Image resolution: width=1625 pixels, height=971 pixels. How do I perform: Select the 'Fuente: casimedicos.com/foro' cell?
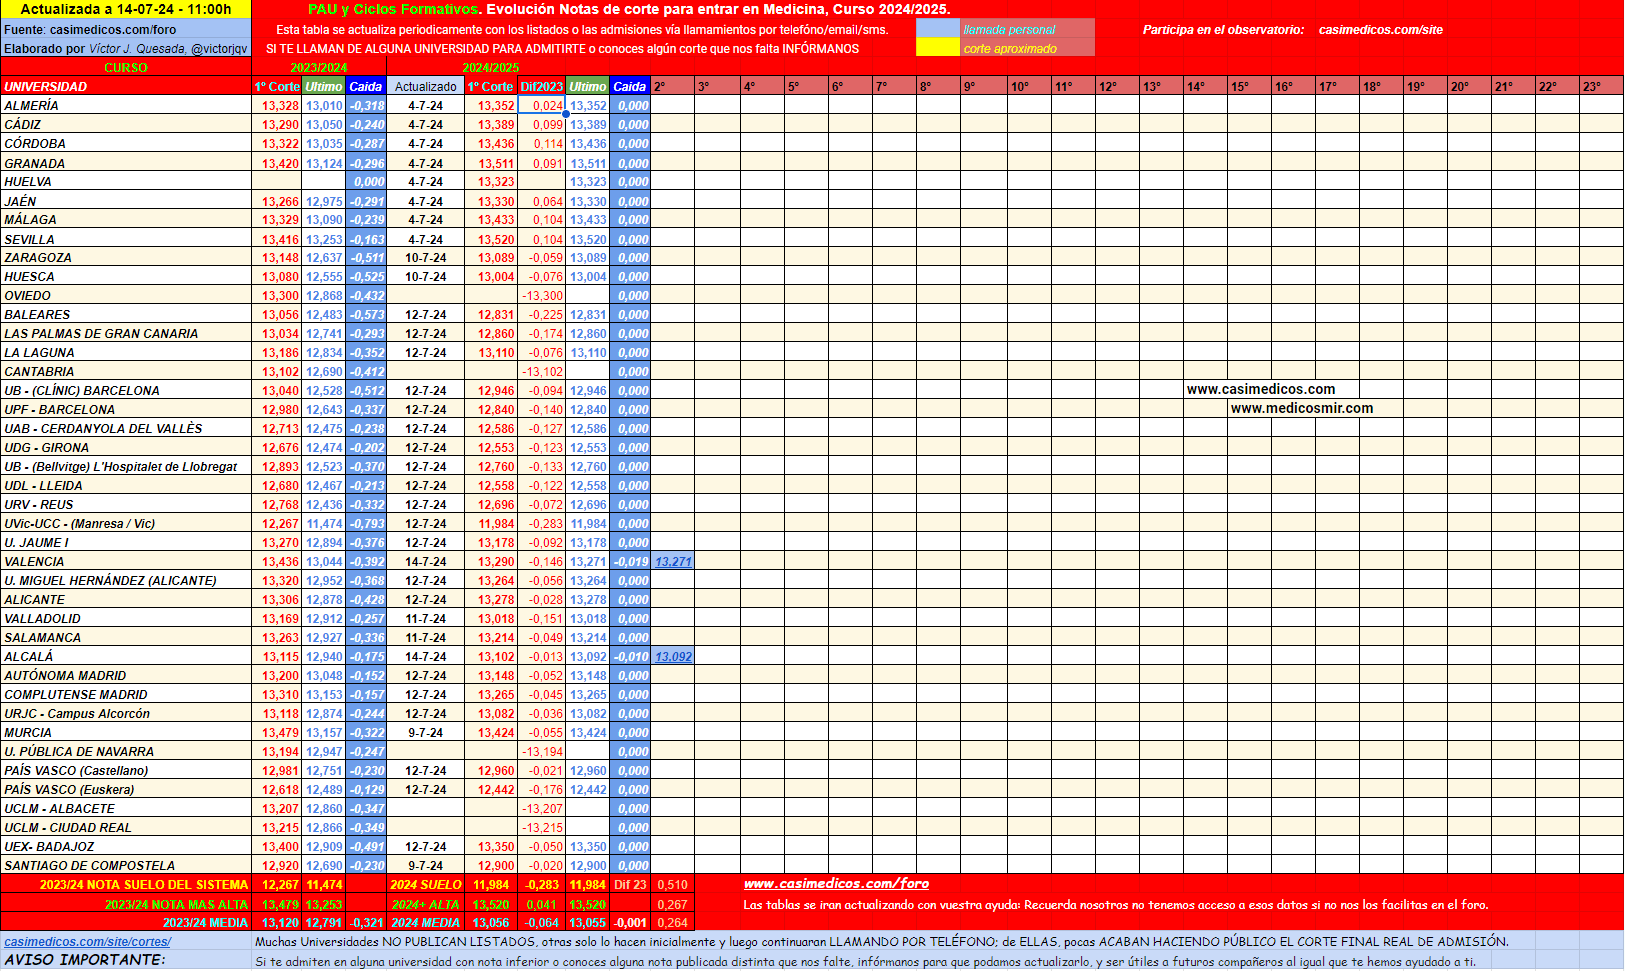coord(126,30)
